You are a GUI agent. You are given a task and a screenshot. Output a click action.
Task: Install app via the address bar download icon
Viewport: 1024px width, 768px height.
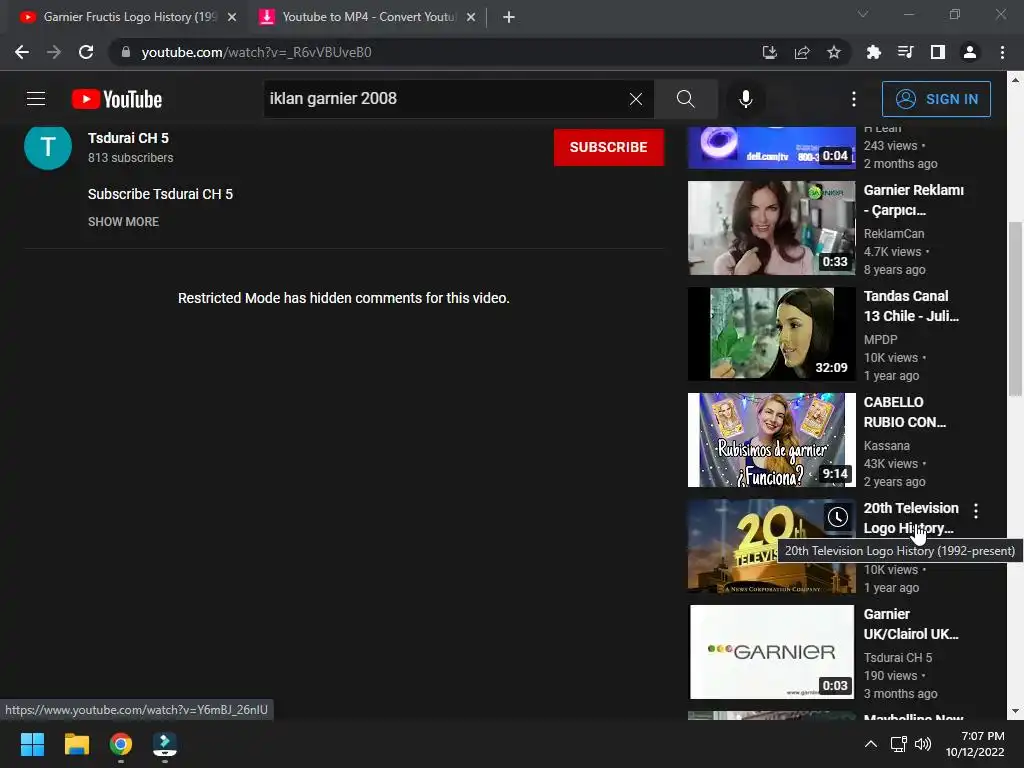click(770, 52)
